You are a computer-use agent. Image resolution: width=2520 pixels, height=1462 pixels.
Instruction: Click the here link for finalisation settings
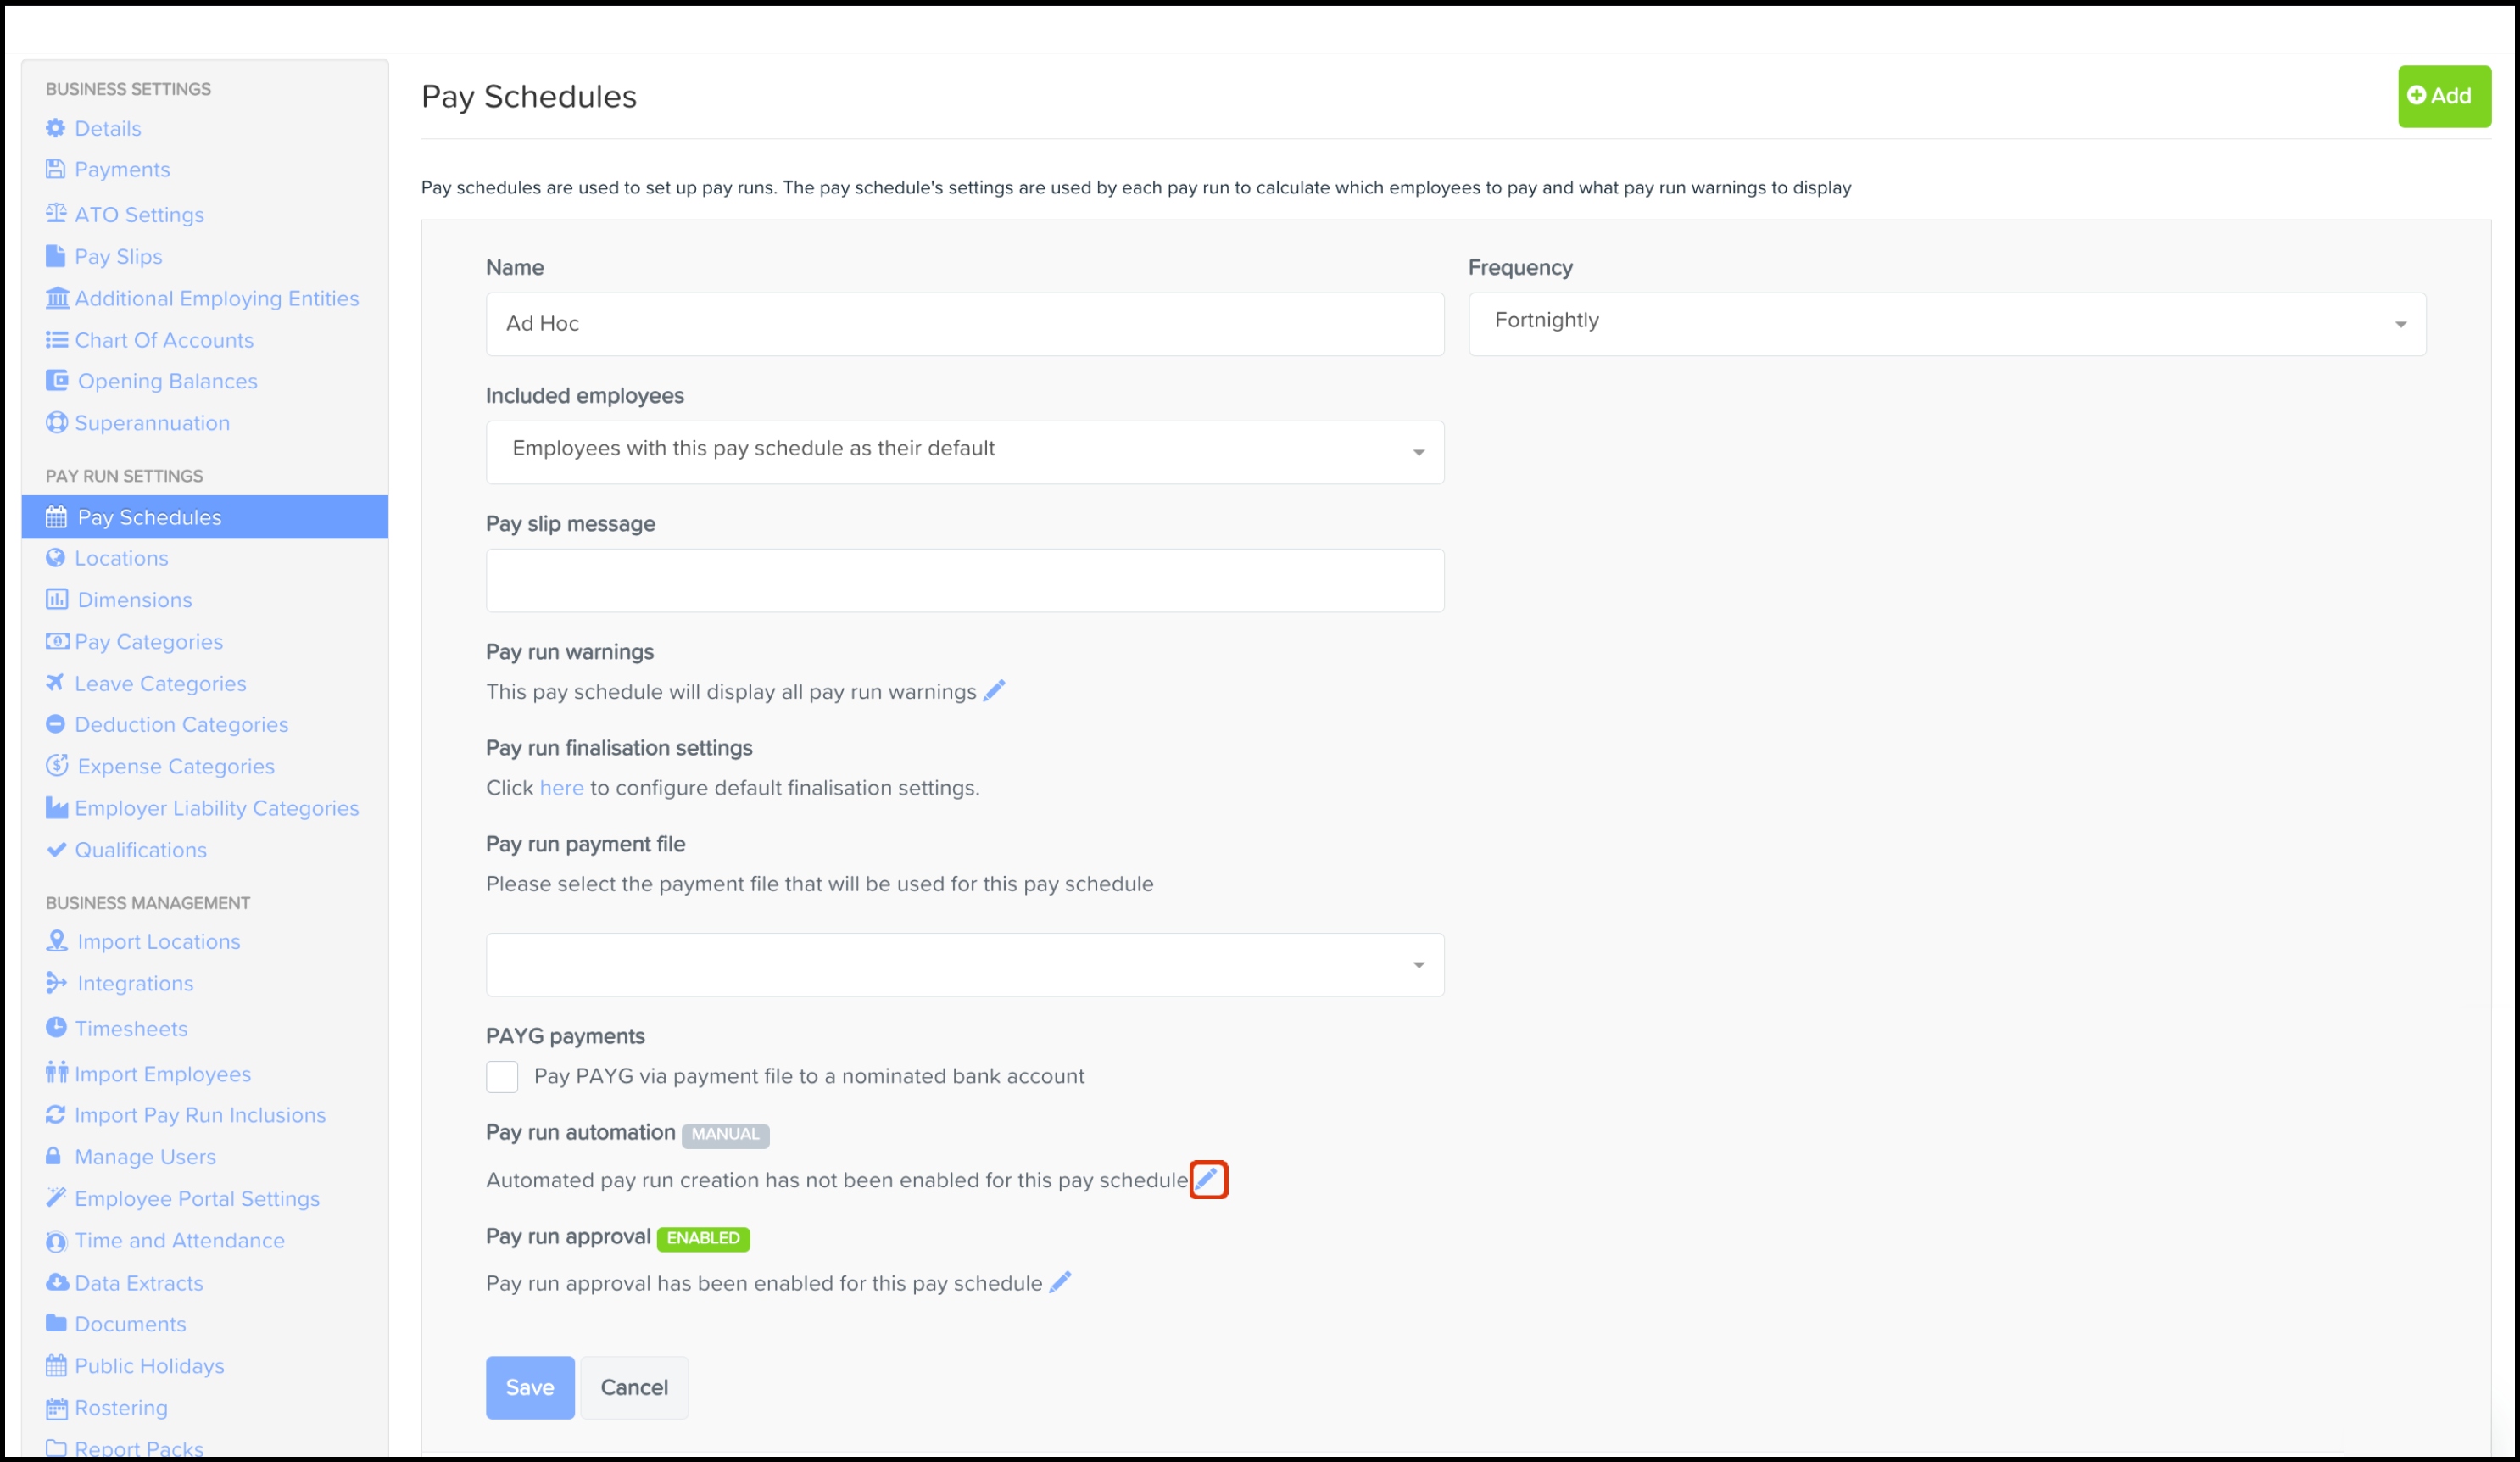pyautogui.click(x=561, y=787)
